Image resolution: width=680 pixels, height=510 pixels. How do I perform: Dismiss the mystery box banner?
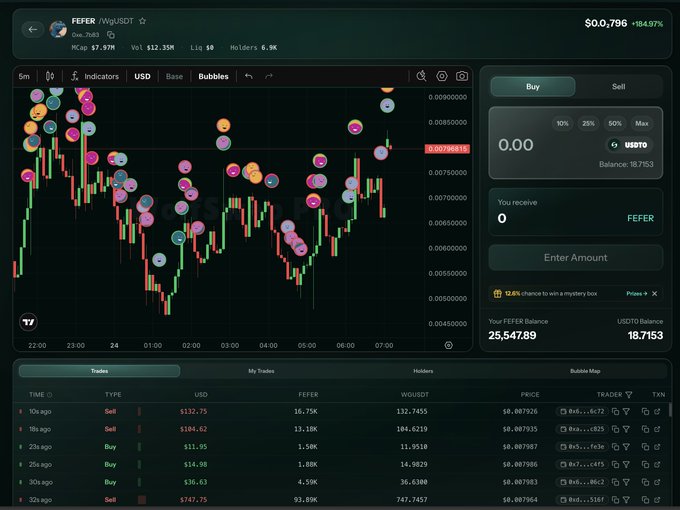pos(654,294)
